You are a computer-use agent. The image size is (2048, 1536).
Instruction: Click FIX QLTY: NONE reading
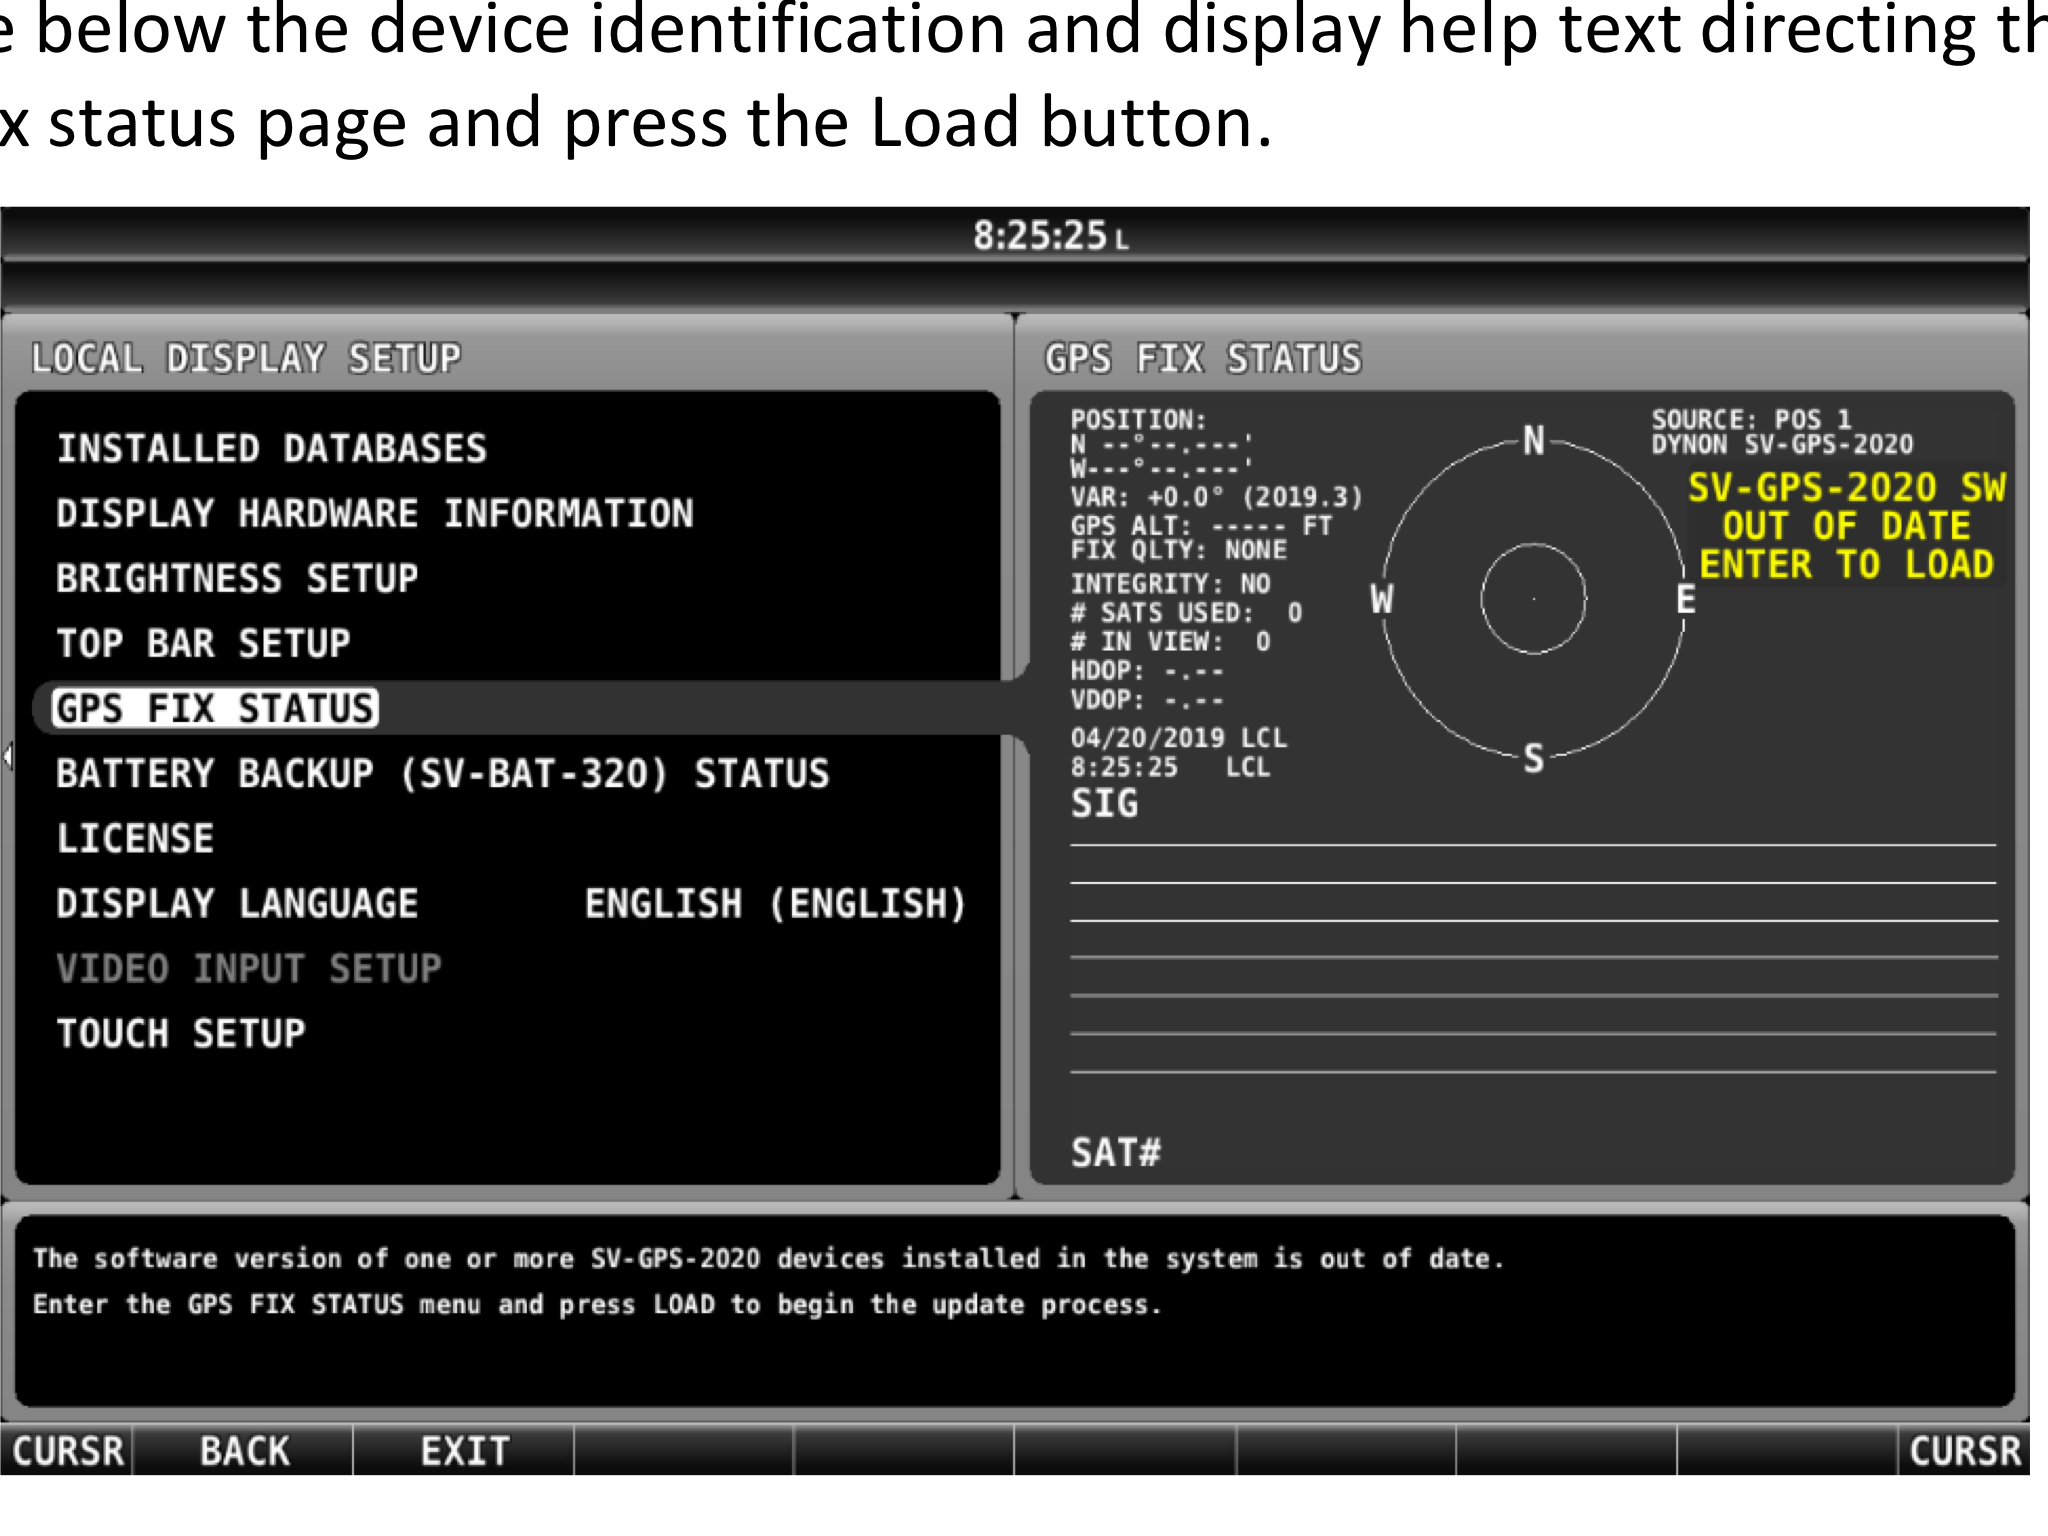[1178, 550]
